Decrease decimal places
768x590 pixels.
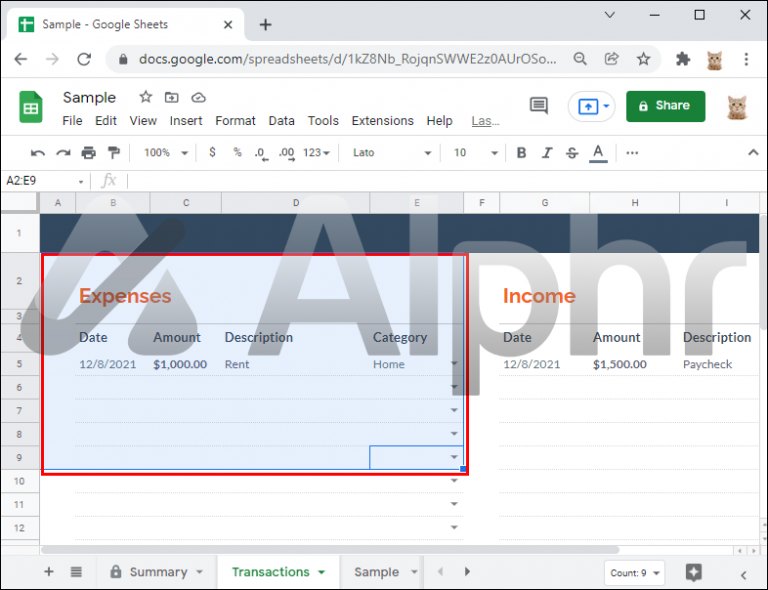click(x=262, y=154)
